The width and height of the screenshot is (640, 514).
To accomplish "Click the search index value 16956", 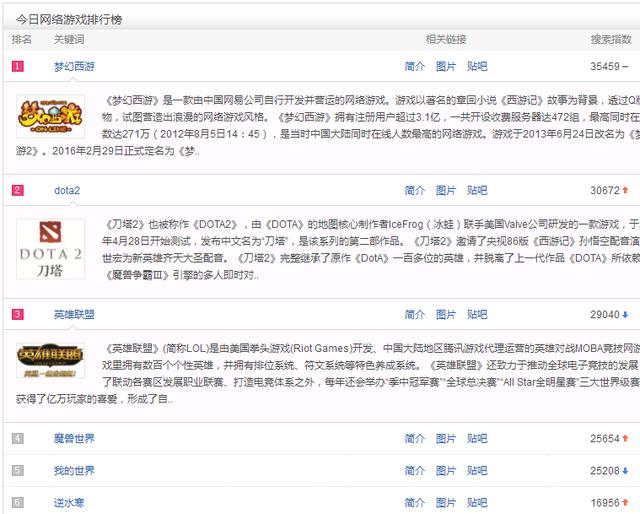I will pyautogui.click(x=605, y=503).
